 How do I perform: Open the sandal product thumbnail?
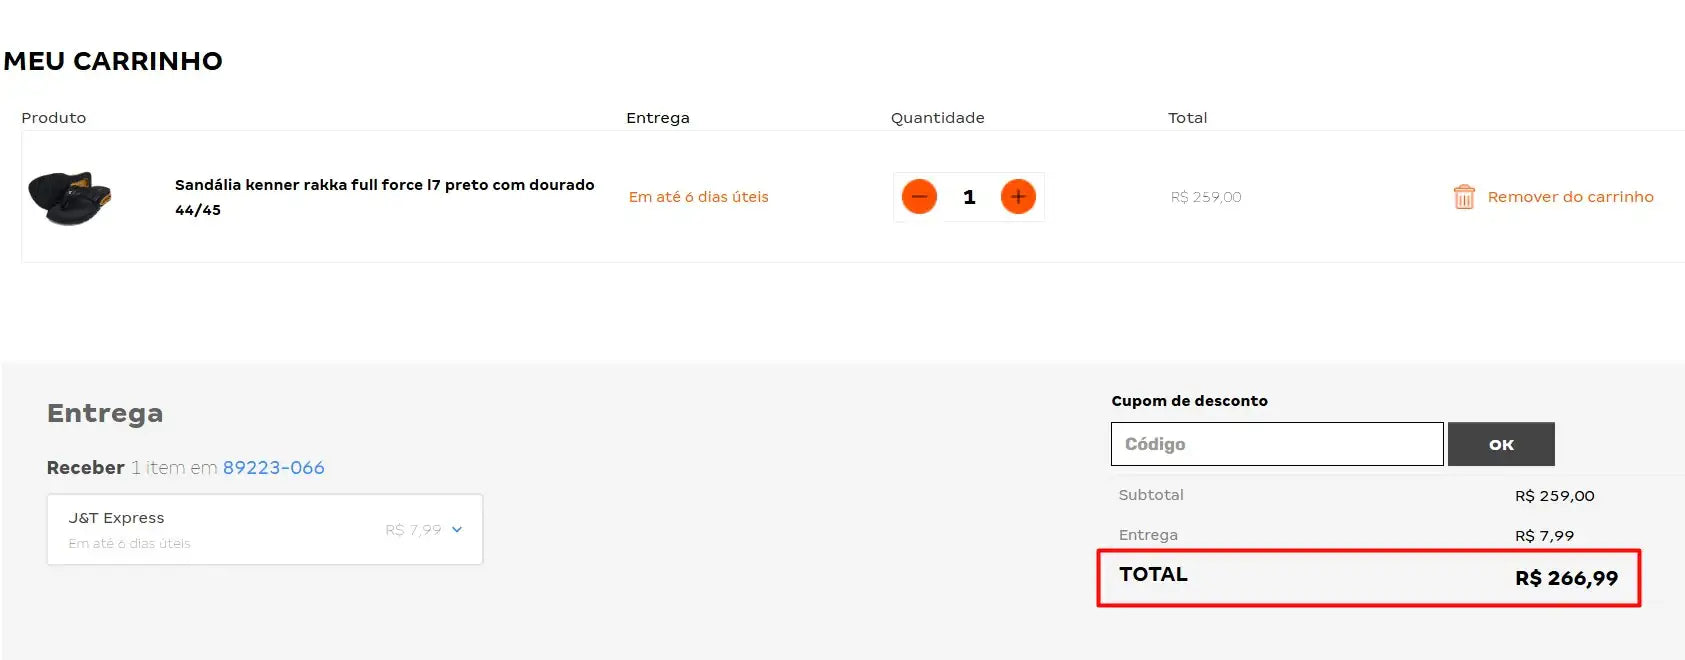coord(70,197)
